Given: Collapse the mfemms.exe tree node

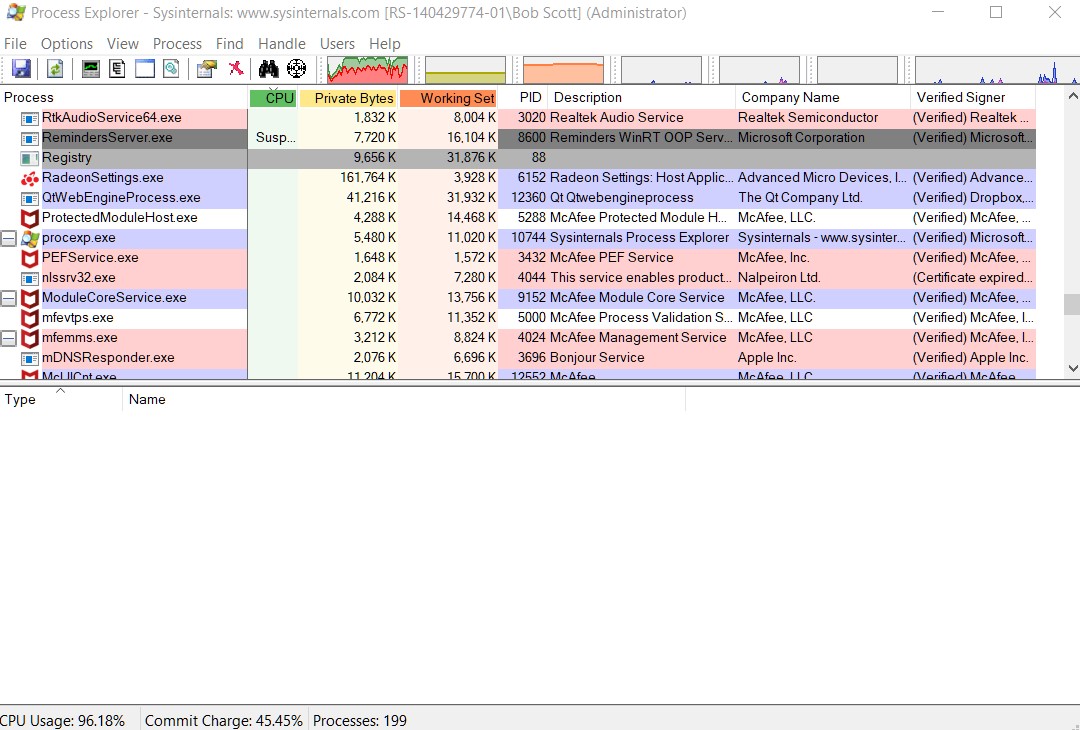Looking at the screenshot, I should coord(8,338).
